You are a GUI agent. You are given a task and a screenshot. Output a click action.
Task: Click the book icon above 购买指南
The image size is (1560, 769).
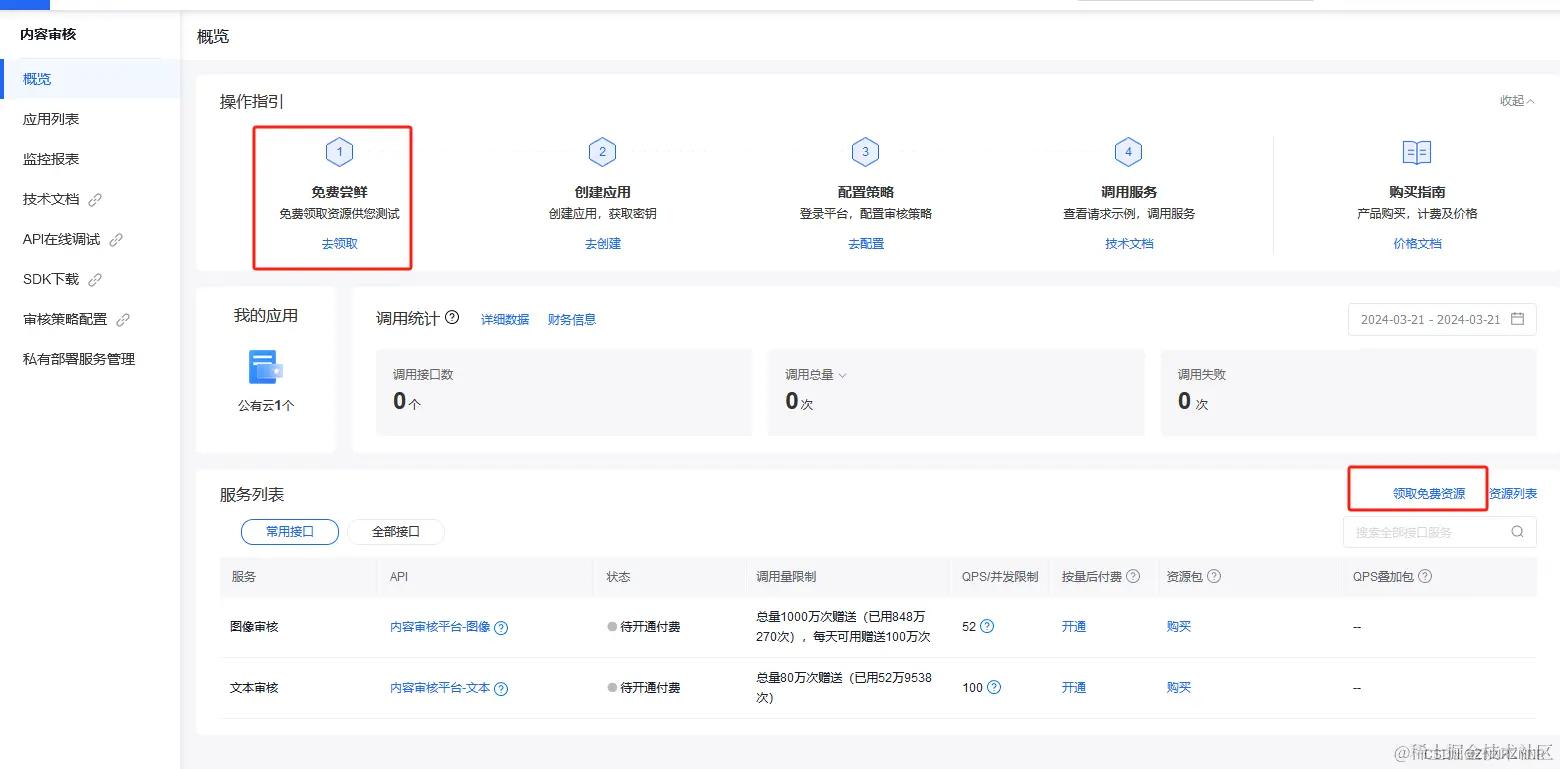point(1417,152)
